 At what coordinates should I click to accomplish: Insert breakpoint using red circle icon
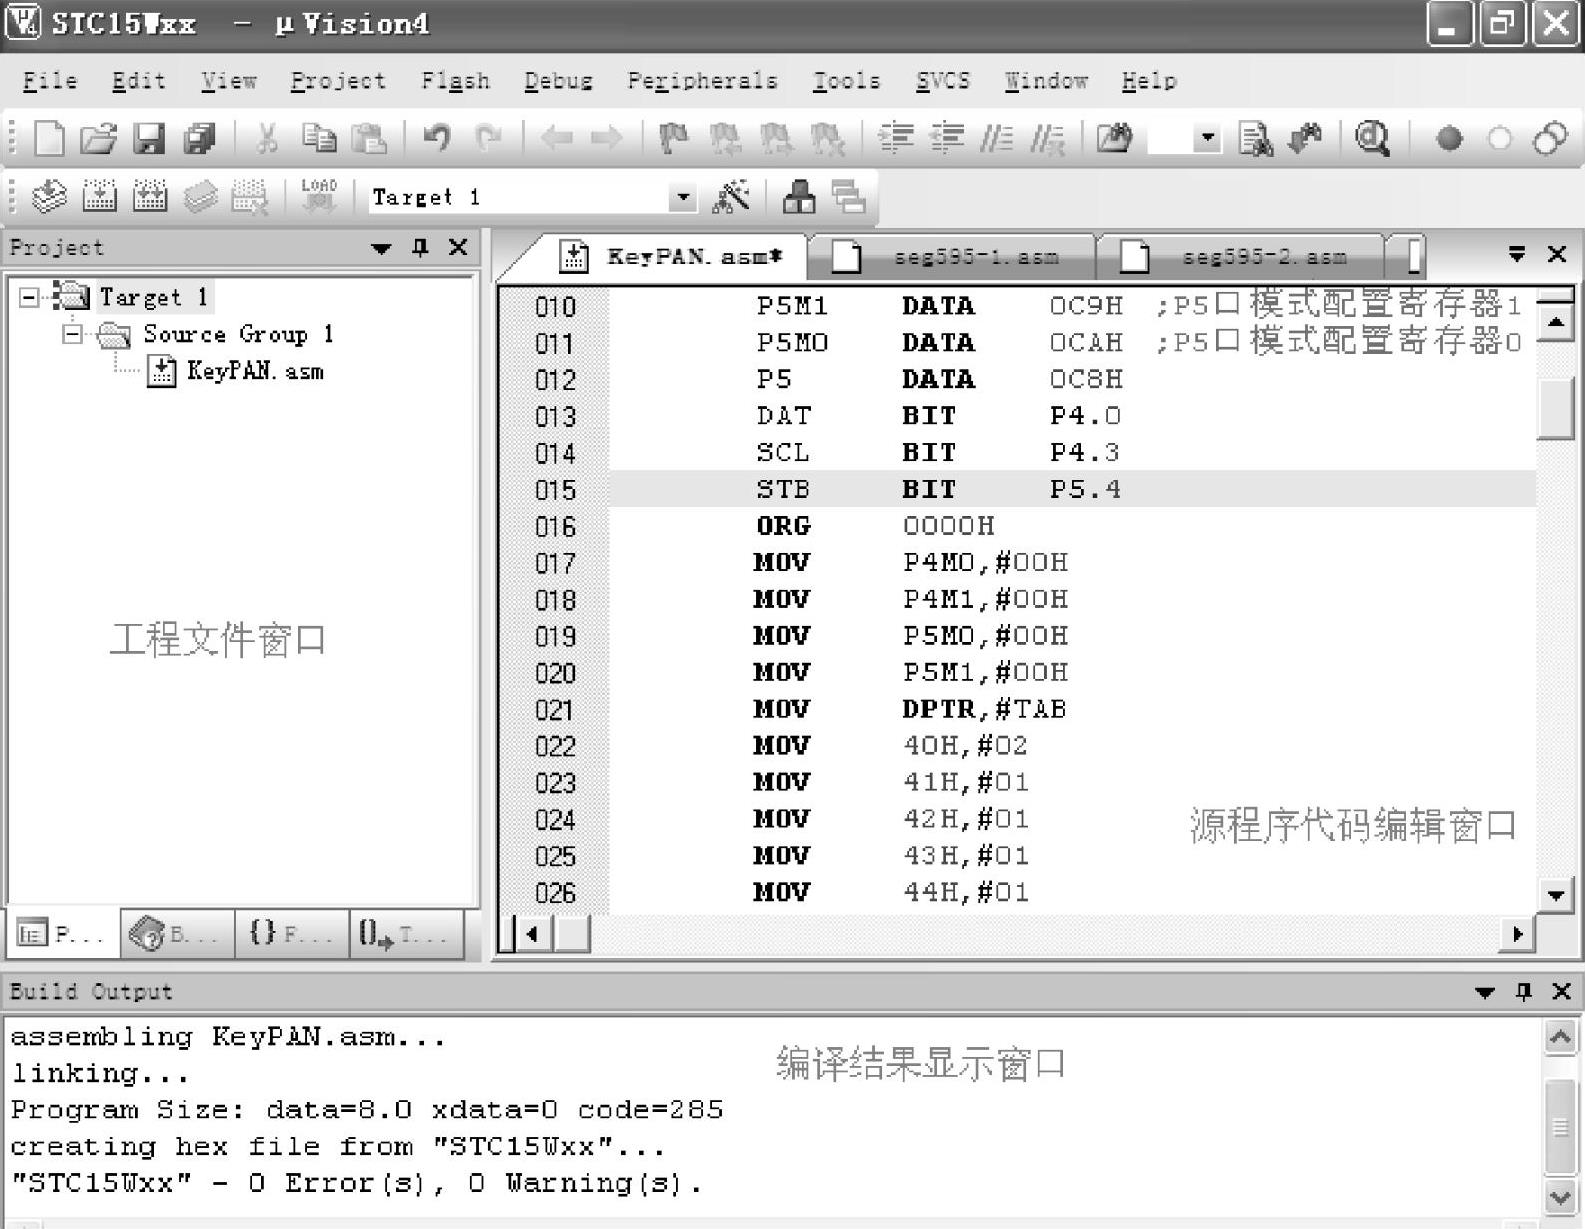1448,138
